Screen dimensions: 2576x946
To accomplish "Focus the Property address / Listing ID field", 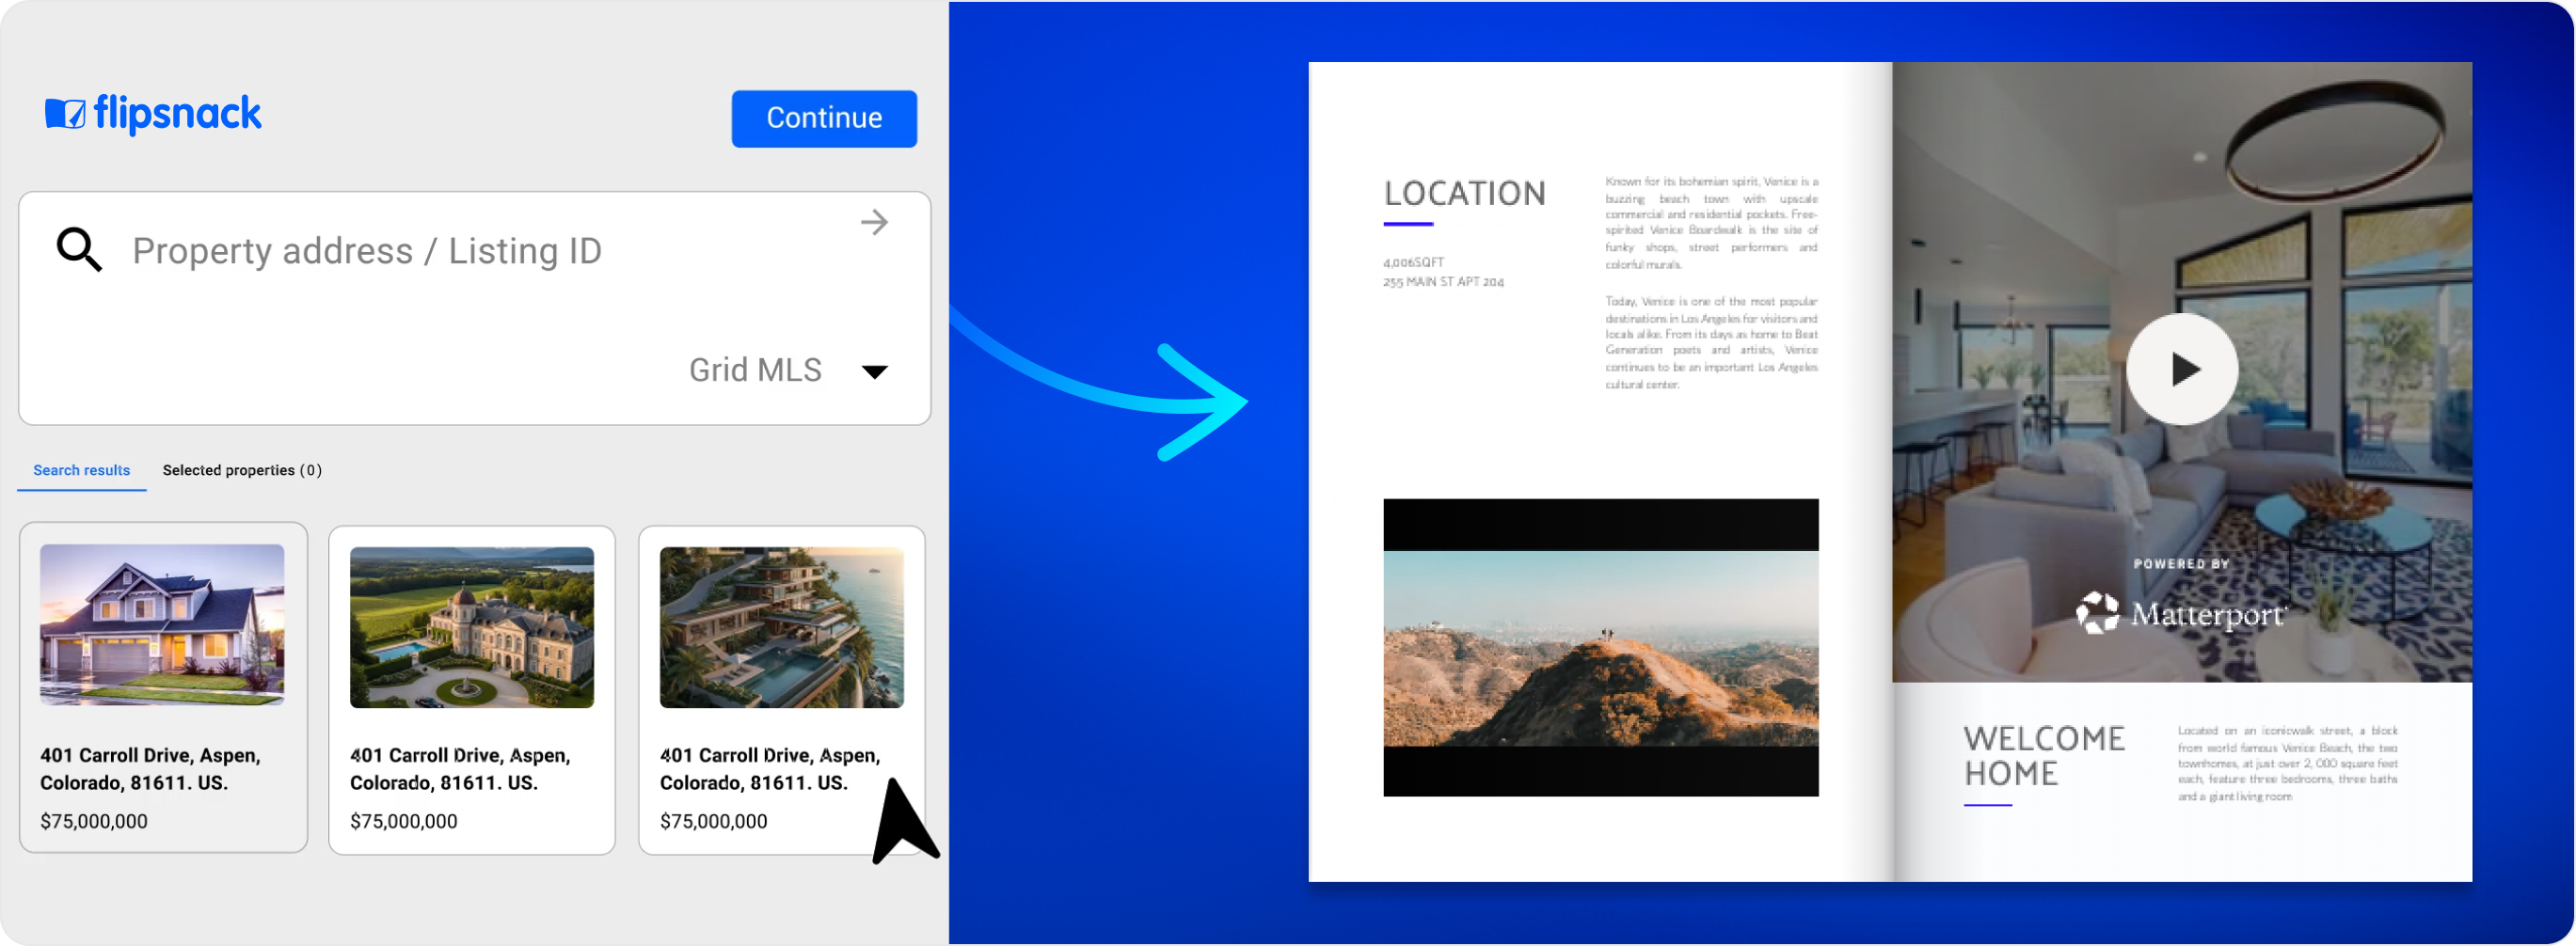I will [480, 251].
